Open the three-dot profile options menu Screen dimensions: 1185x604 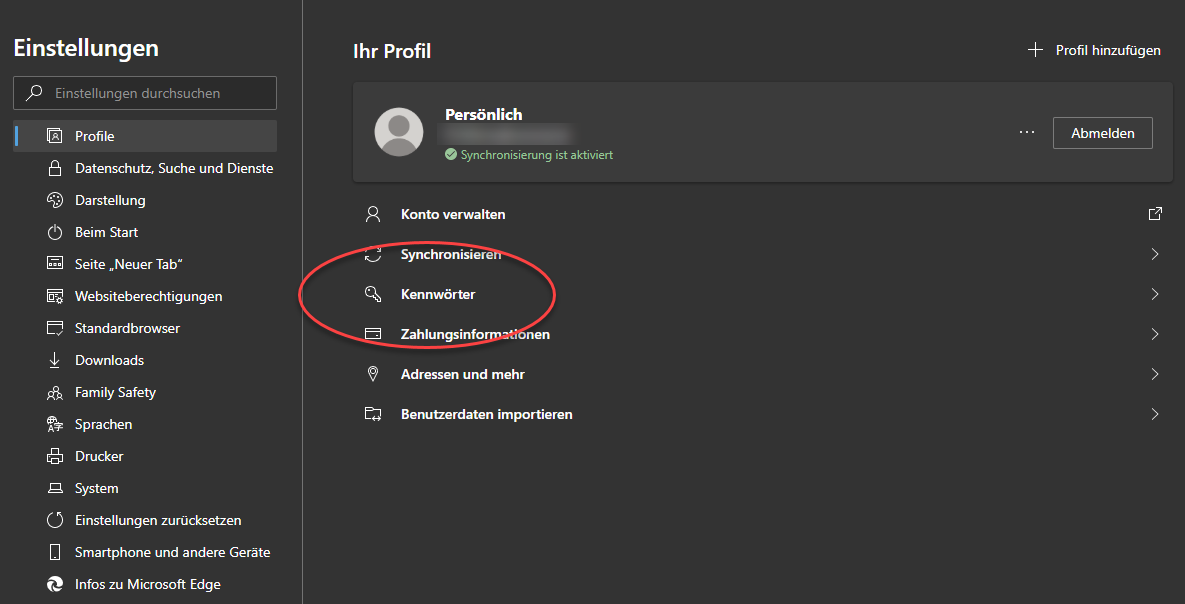click(1026, 132)
